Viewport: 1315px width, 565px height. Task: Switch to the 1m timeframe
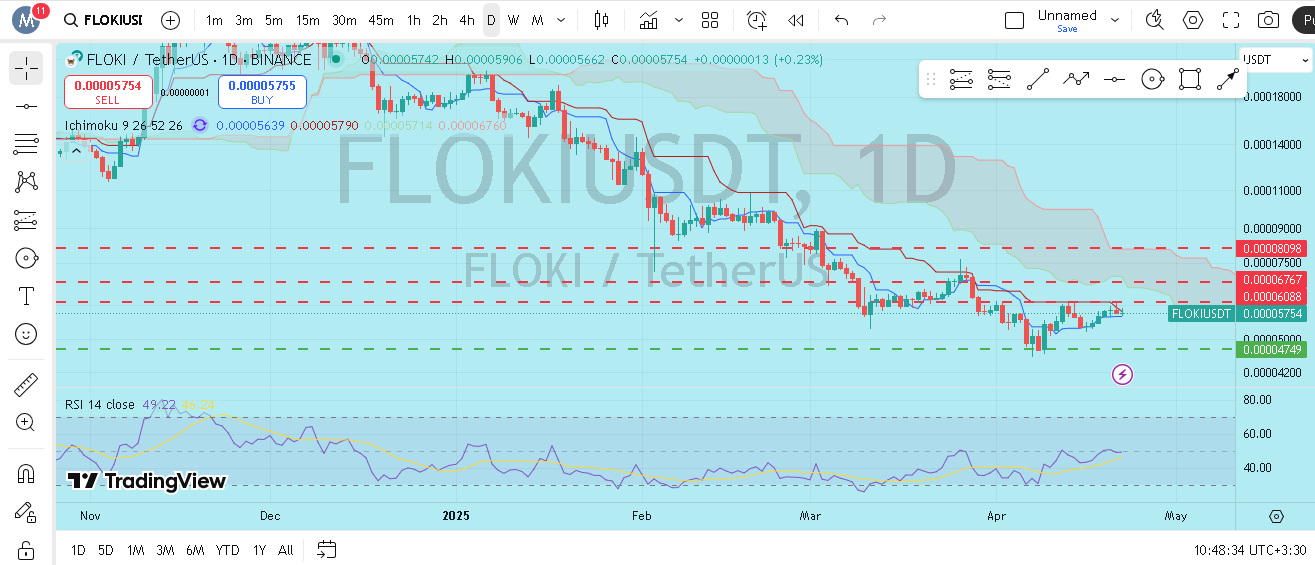(214, 20)
